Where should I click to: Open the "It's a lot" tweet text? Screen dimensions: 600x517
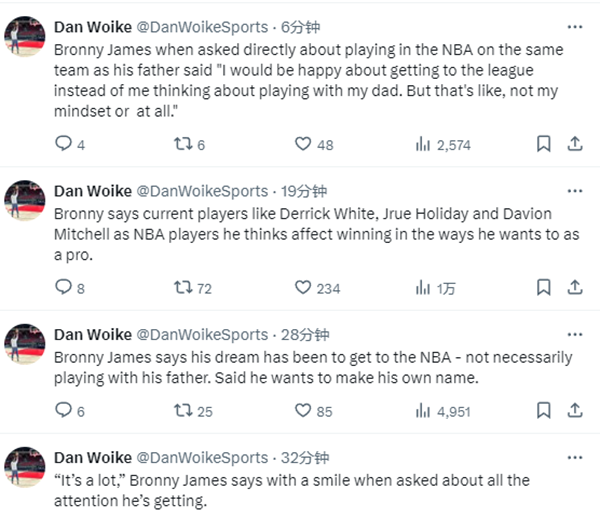click(x=290, y=489)
